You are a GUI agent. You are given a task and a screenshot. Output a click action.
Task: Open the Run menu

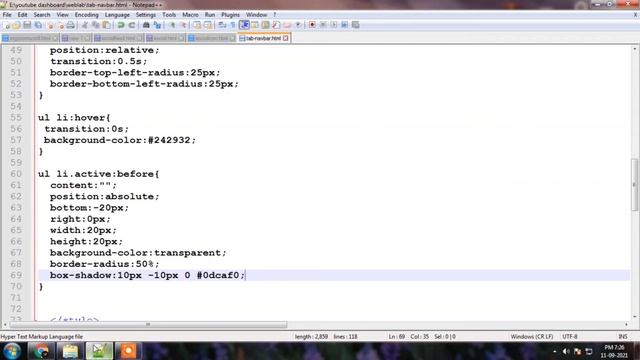210,15
